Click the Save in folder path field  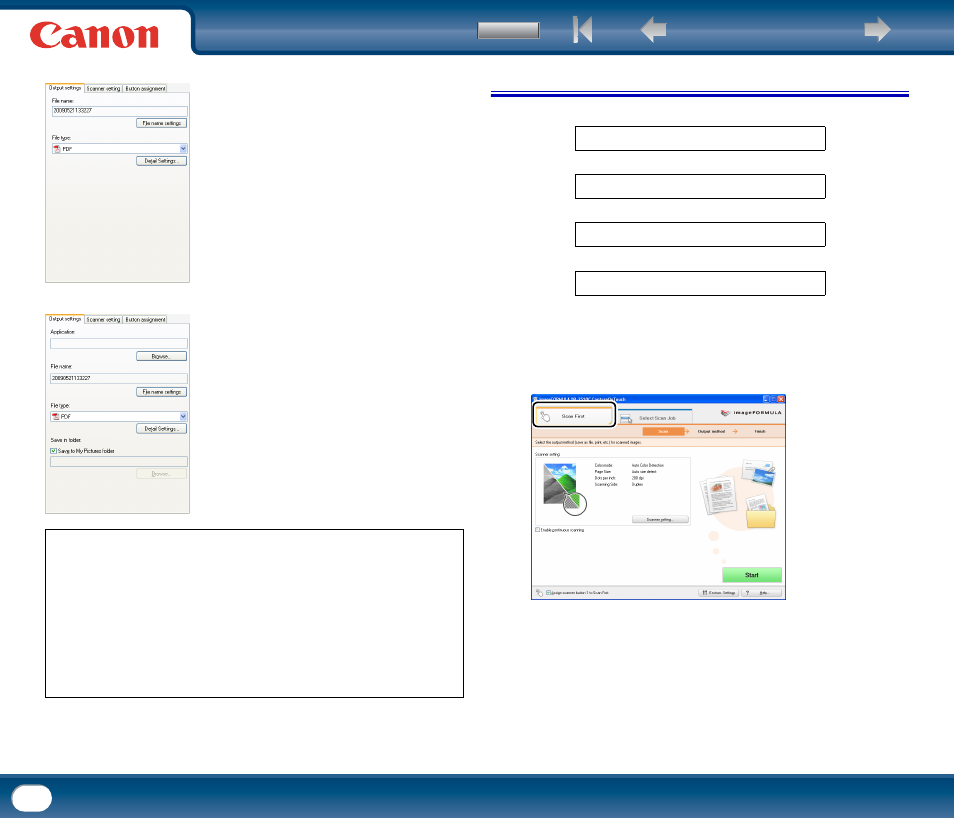click(119, 461)
